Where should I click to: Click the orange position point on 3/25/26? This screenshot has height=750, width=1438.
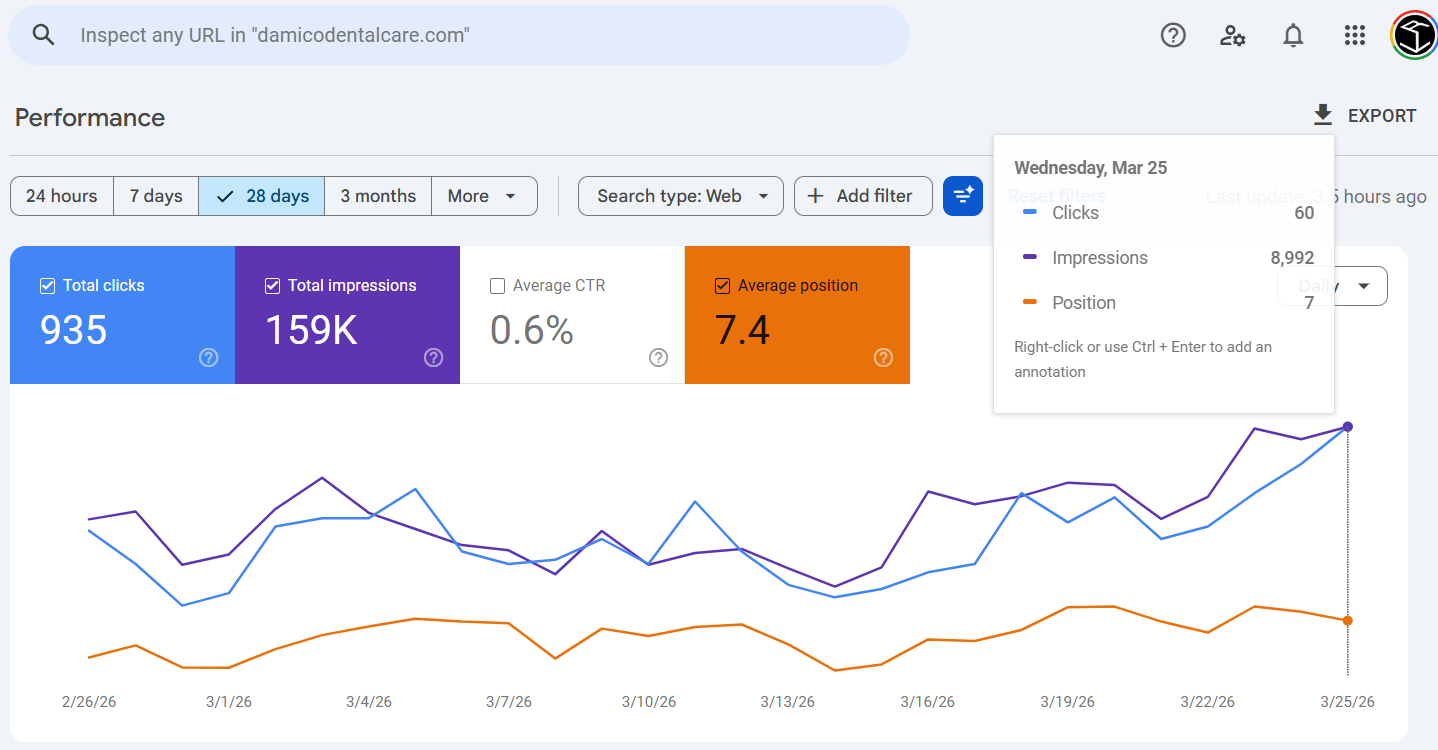[1347, 621]
